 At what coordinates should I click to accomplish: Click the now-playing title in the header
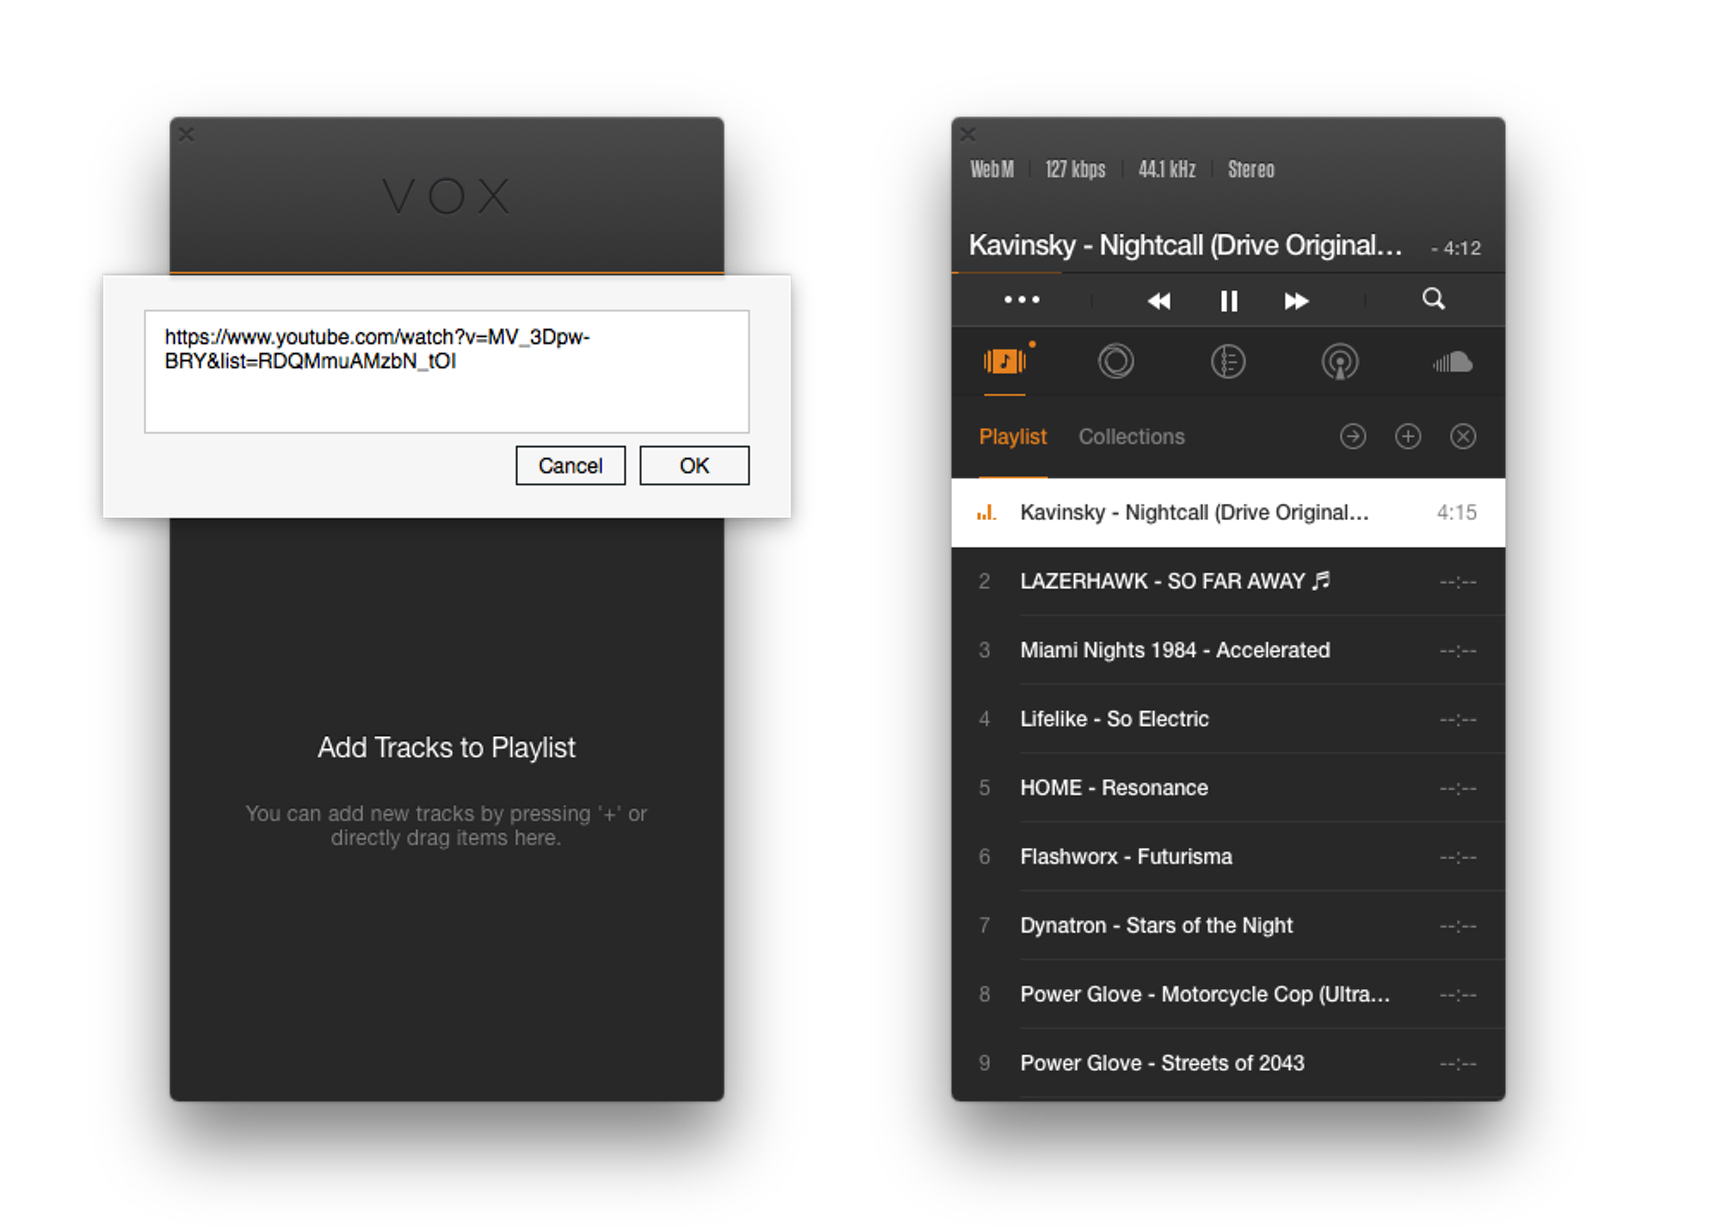pyautogui.click(x=1185, y=245)
